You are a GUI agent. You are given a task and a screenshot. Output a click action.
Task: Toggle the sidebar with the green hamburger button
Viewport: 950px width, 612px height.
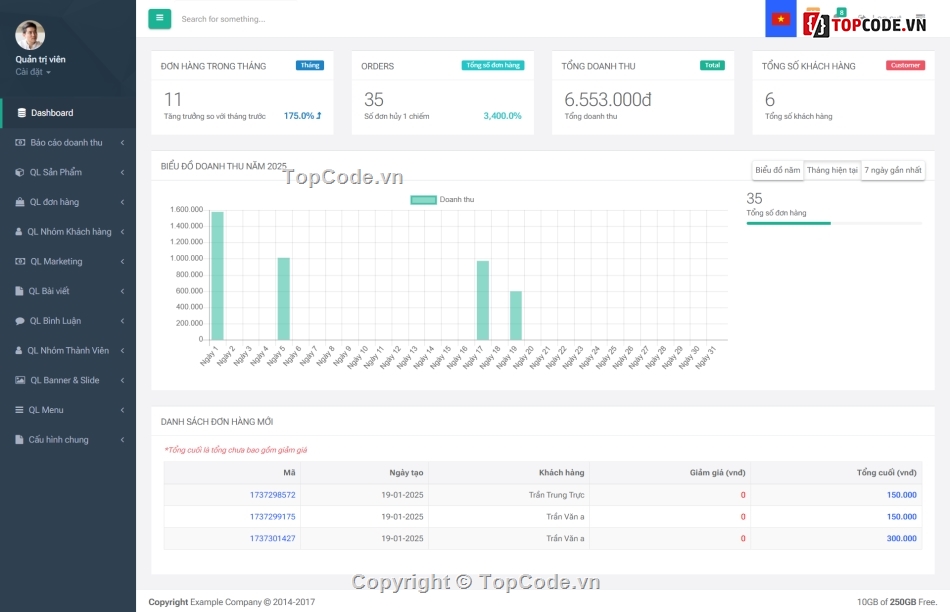pos(159,19)
